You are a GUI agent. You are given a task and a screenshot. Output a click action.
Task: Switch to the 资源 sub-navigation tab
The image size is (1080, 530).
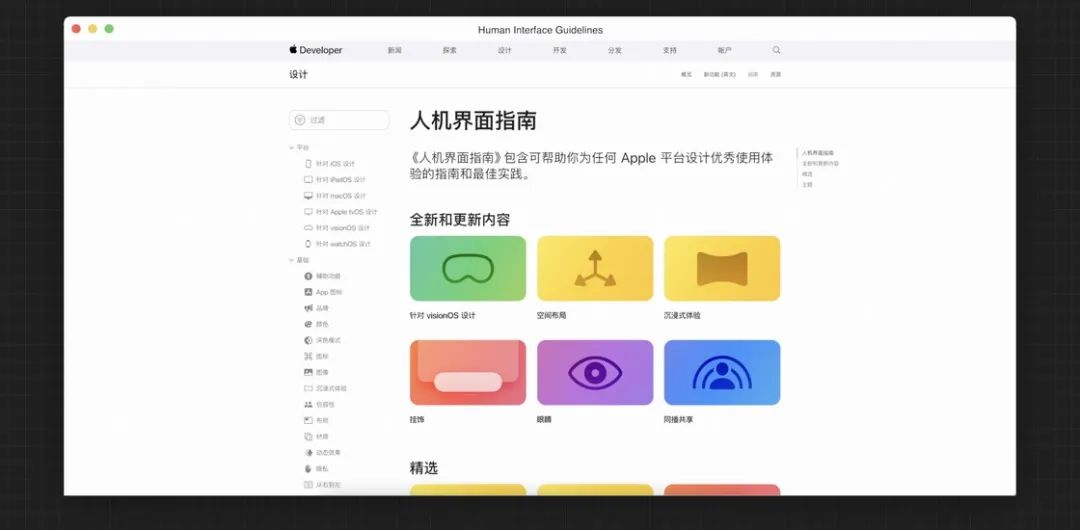[776, 74]
